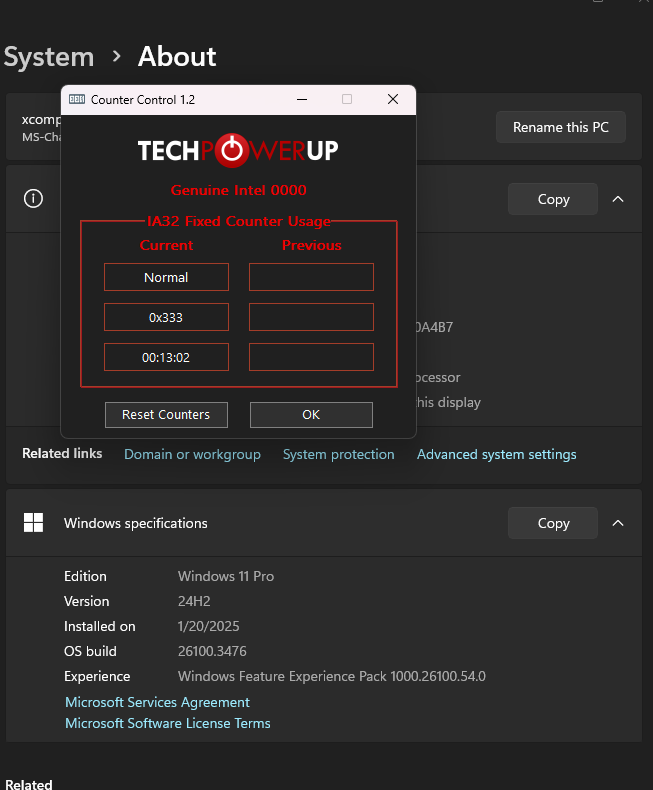Copy the Windows specifications
Image resolution: width=653 pixels, height=790 pixels.
[x=553, y=523]
